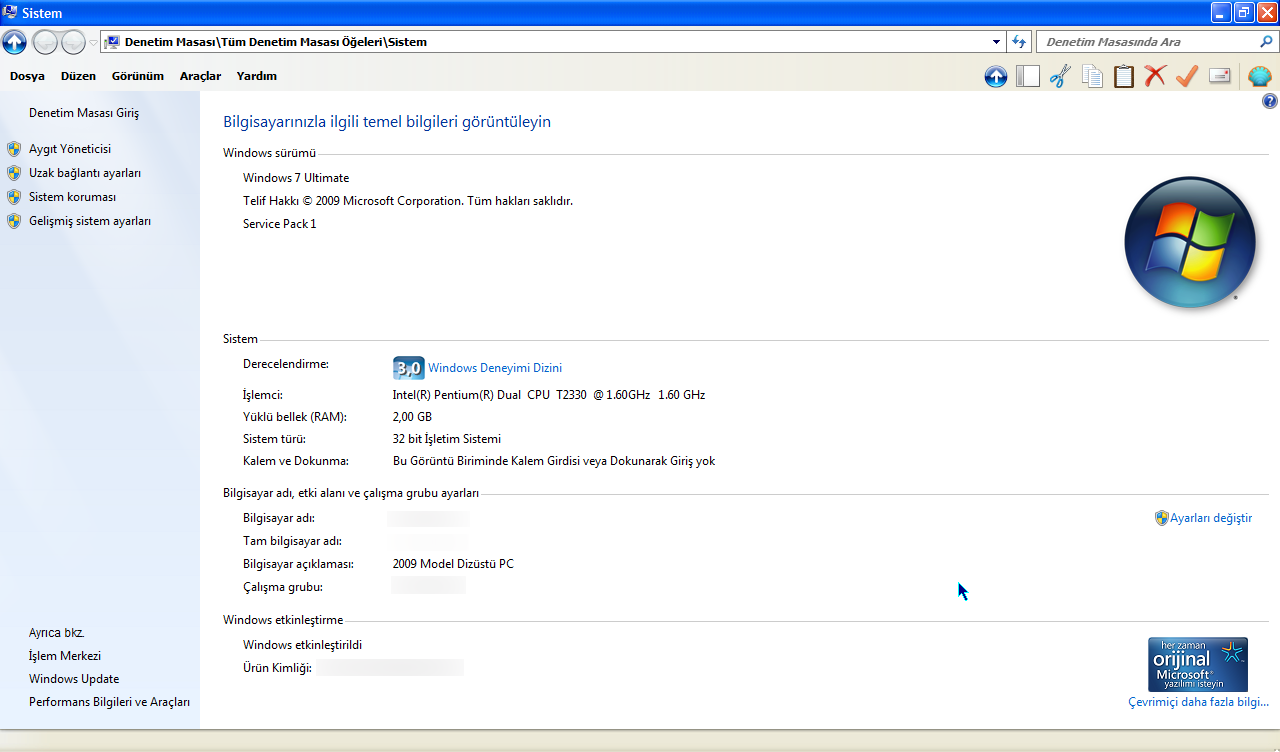The width and height of the screenshot is (1280, 752).
Task: Click the envelope mail icon in toolbar
Action: pos(1220,76)
